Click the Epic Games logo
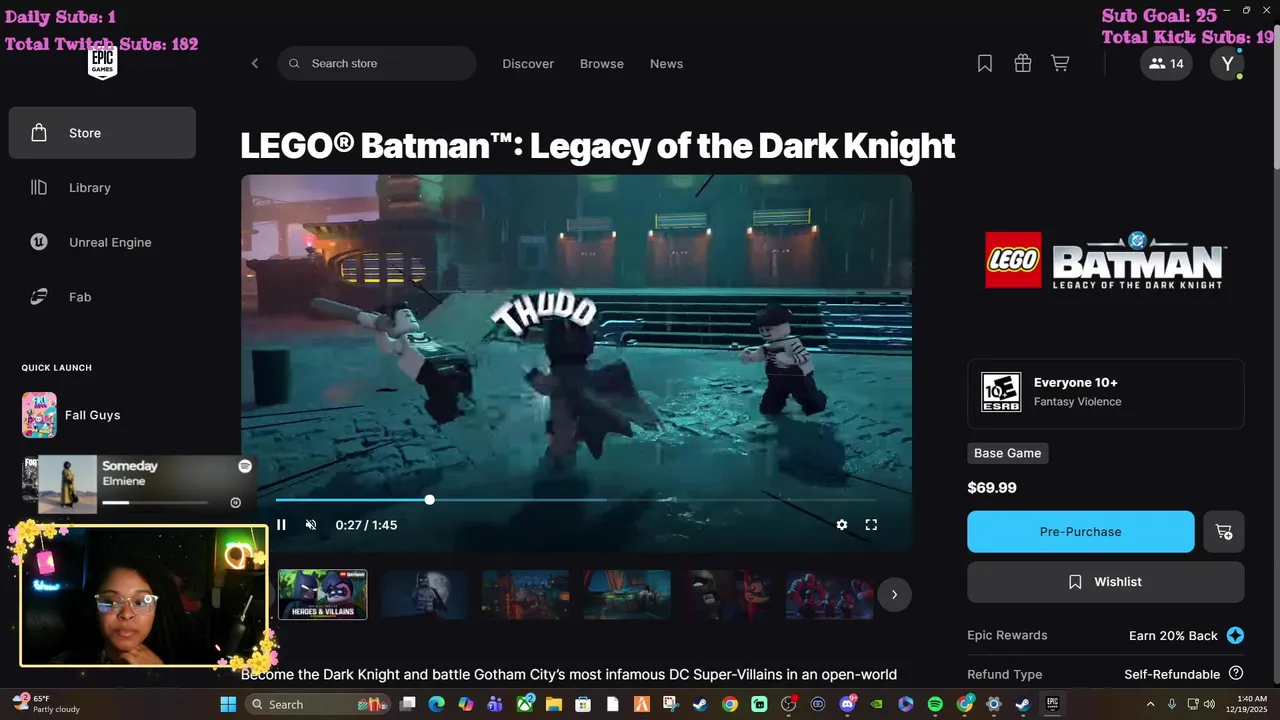 coord(102,63)
